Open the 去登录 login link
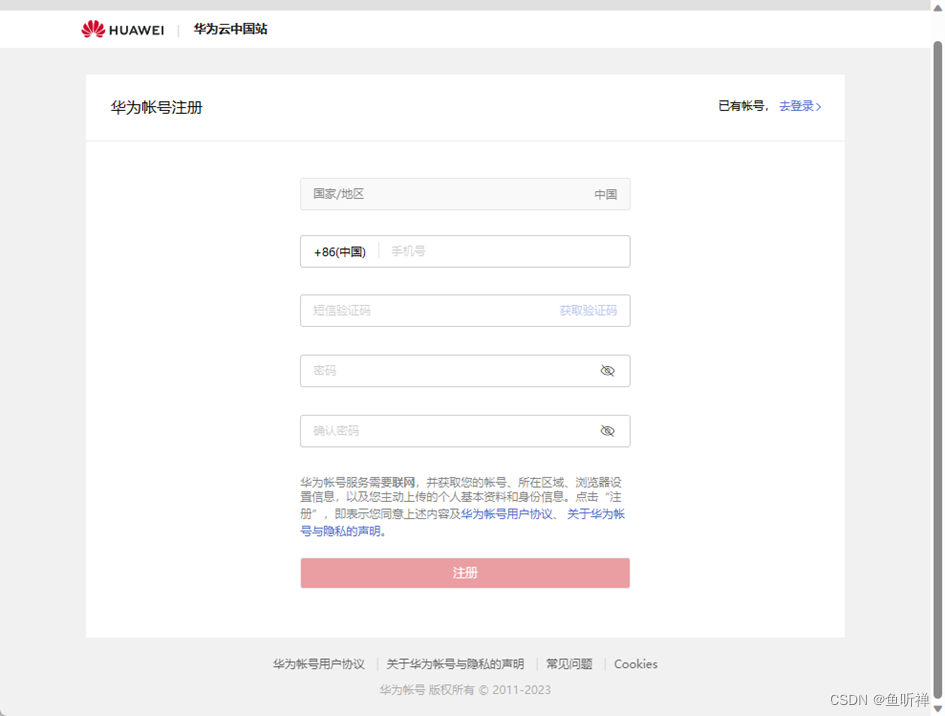 [x=800, y=106]
